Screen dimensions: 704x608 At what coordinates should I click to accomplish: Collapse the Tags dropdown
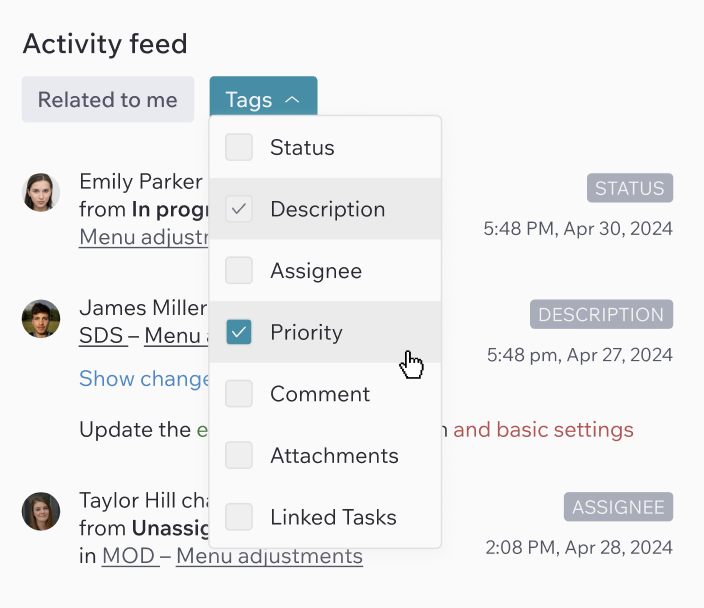click(264, 99)
